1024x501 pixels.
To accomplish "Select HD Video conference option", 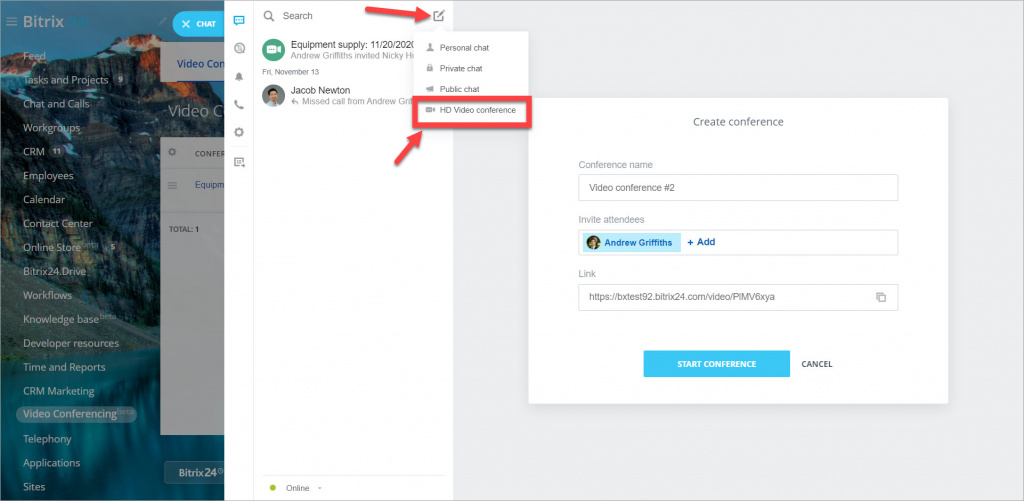I will click(x=472, y=110).
